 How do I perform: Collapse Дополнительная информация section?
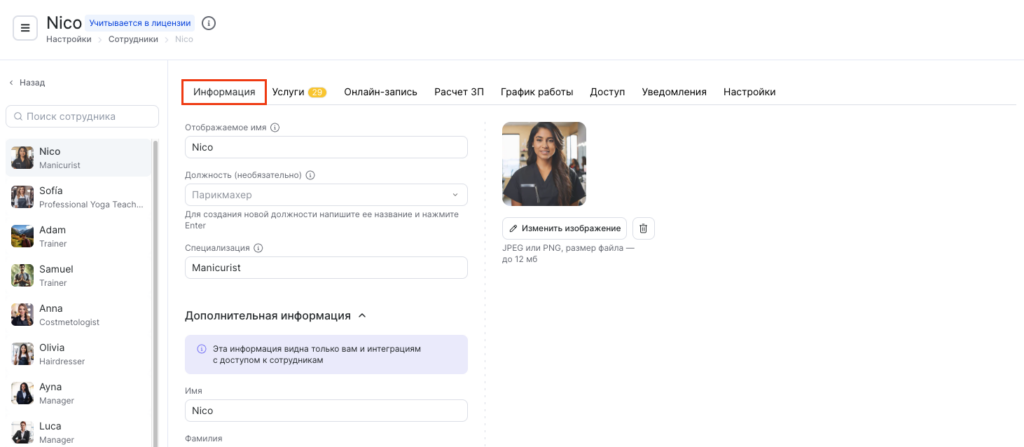pyautogui.click(x=362, y=316)
